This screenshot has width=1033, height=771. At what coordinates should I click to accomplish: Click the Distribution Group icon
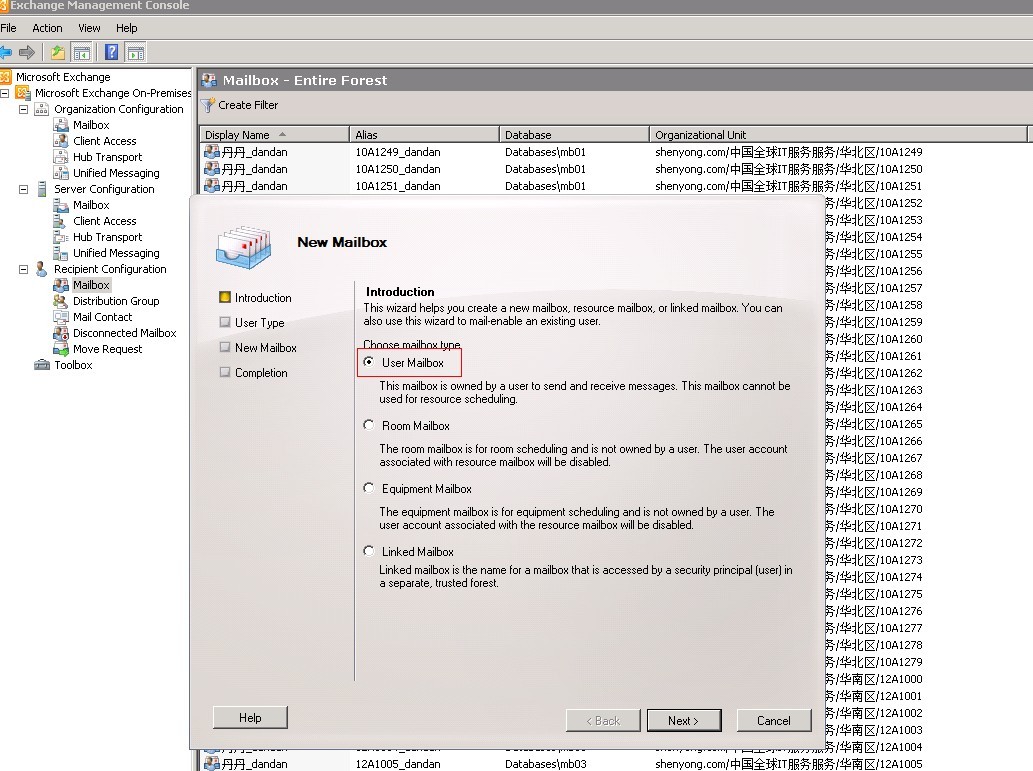pyautogui.click(x=61, y=301)
